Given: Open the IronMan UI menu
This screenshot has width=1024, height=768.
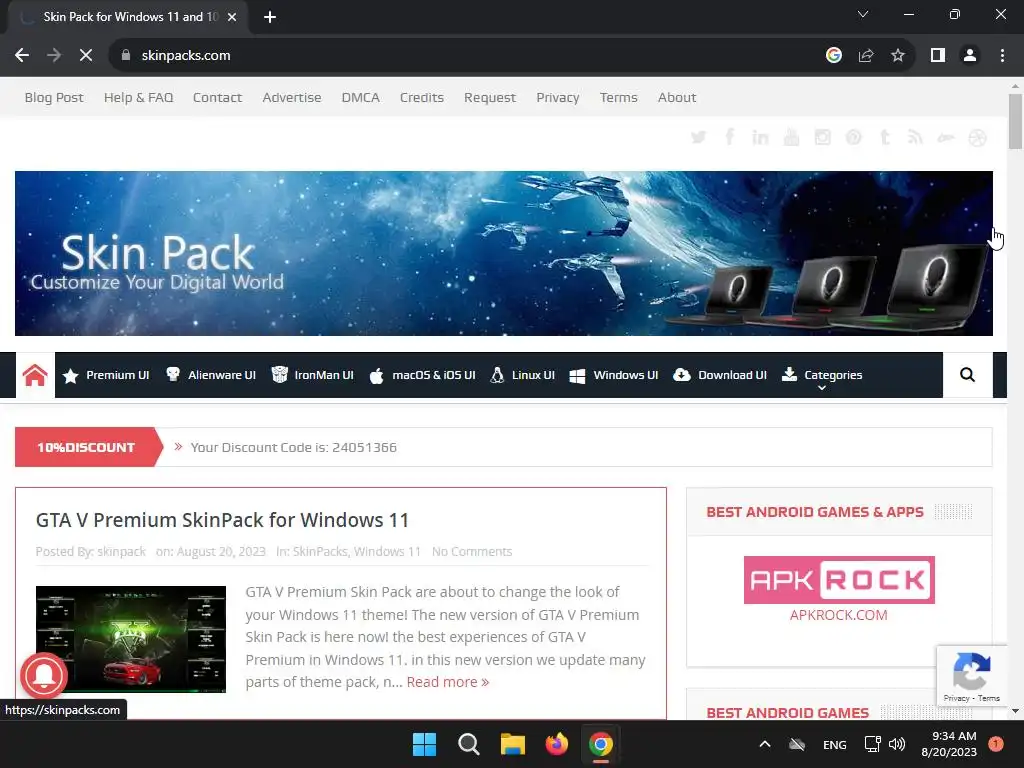Looking at the screenshot, I should coord(312,375).
